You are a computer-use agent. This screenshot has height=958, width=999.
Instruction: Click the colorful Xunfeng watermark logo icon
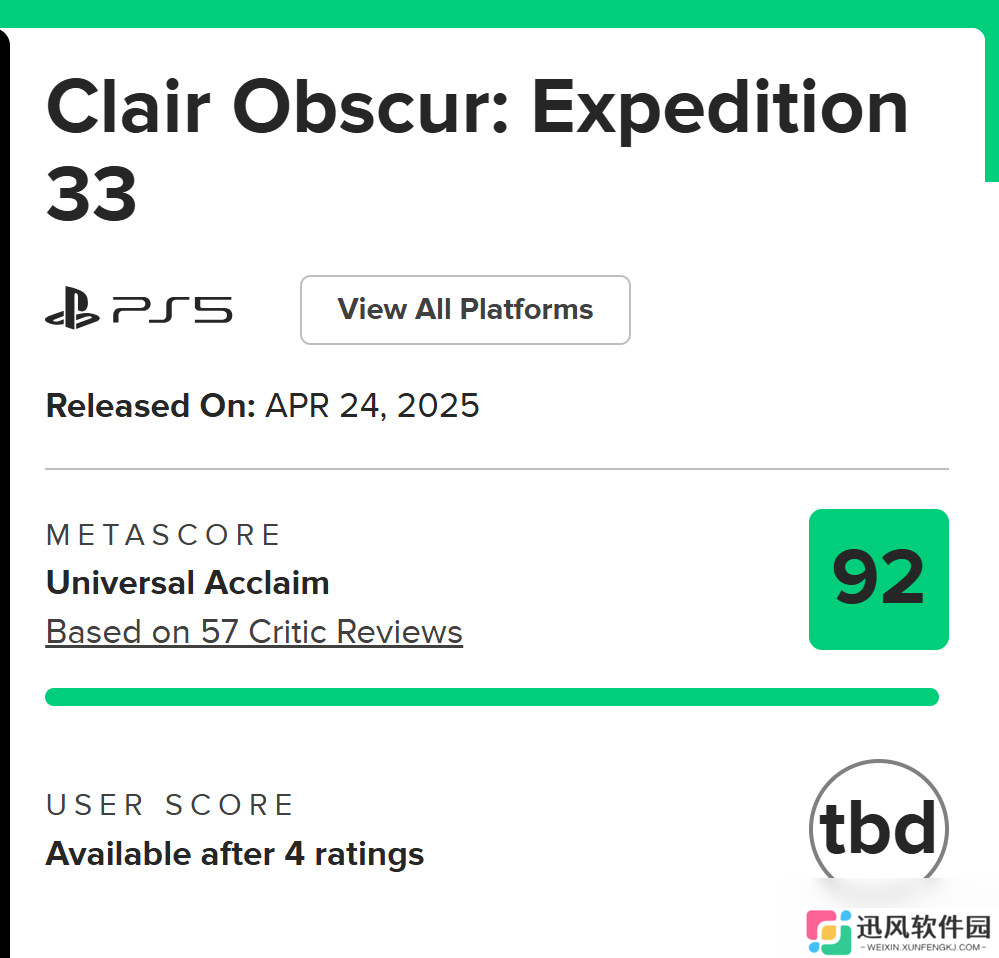point(828,932)
